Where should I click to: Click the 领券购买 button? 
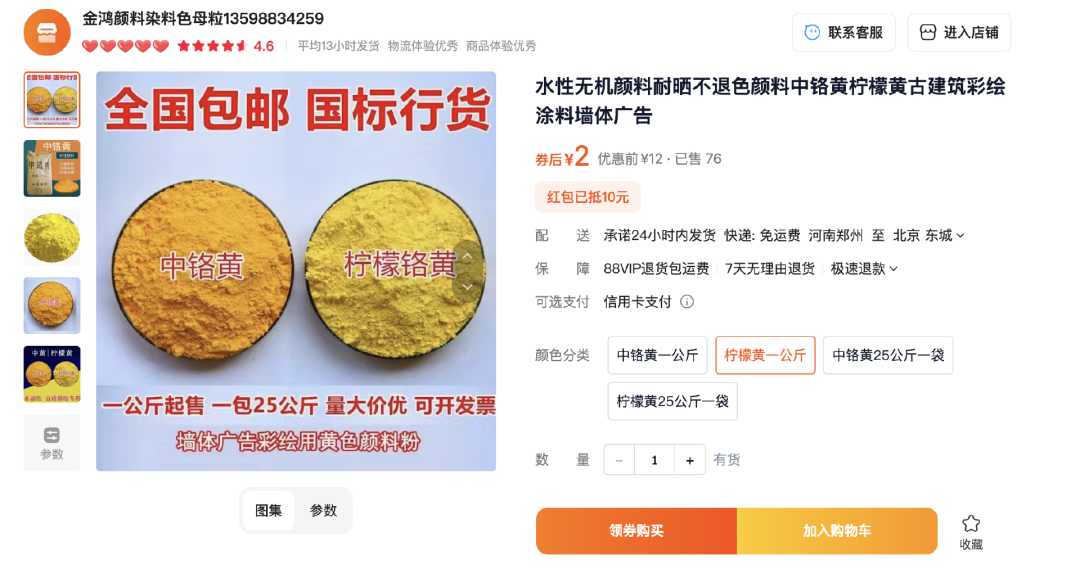(x=636, y=531)
